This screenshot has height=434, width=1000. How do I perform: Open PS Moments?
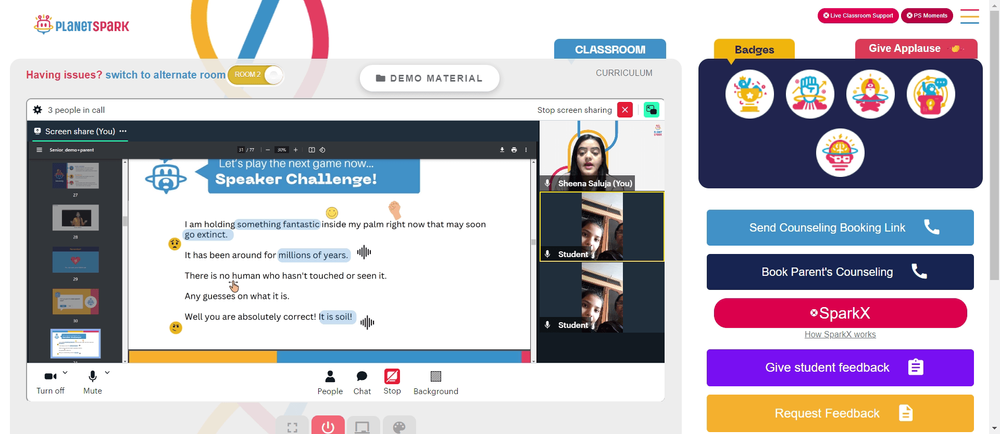pos(927,15)
